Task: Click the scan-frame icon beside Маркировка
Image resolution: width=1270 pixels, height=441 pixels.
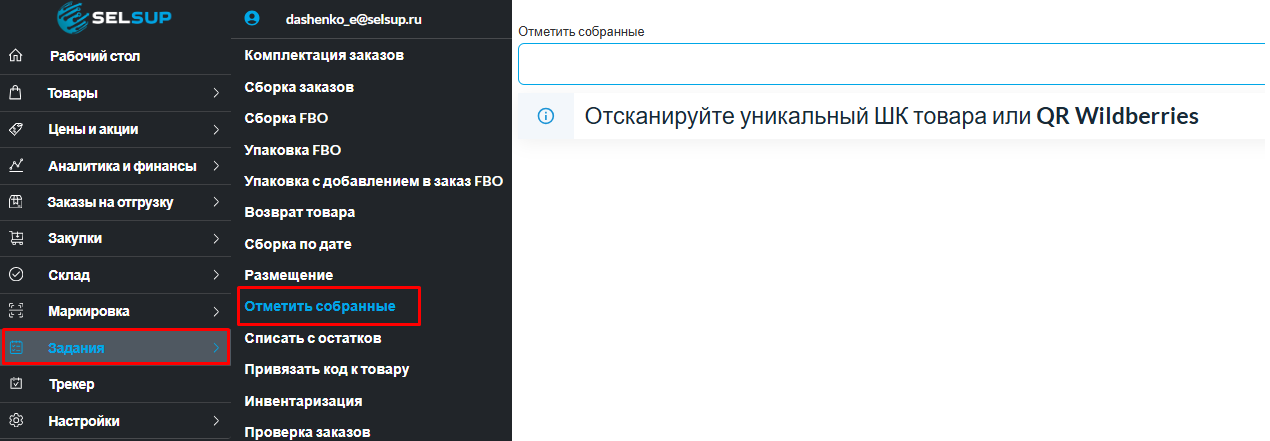Action: 15,311
